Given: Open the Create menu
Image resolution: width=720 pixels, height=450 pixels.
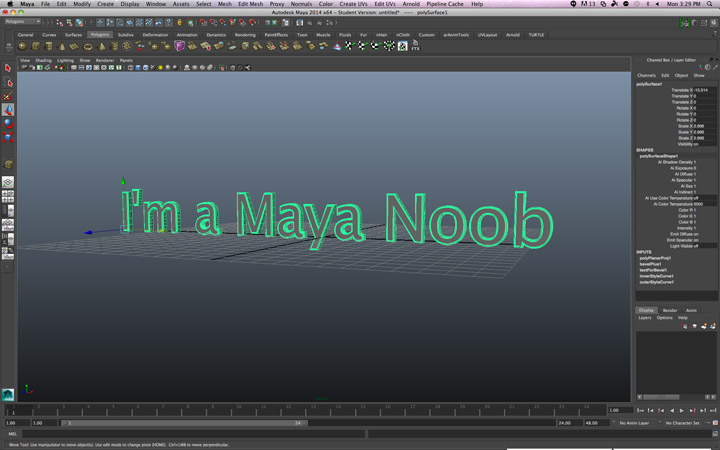Looking at the screenshot, I should 105,4.
